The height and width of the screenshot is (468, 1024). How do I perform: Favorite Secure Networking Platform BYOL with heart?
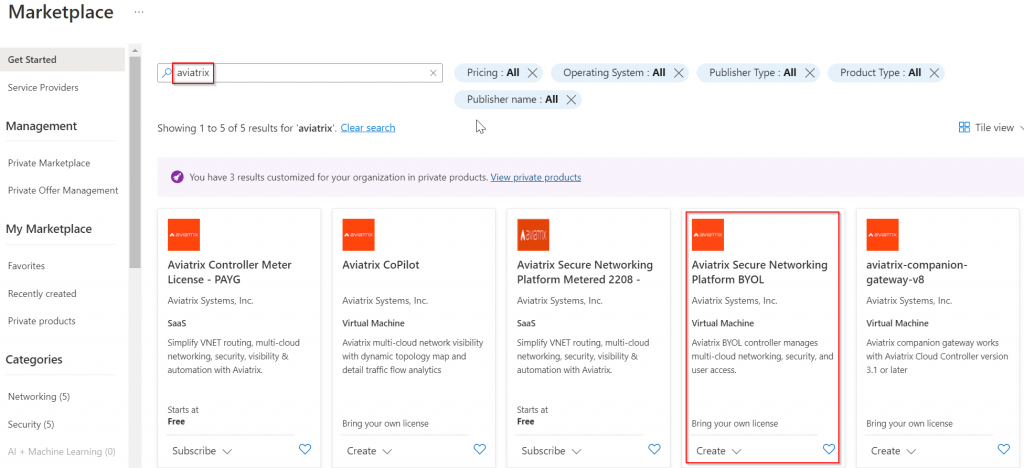pos(829,449)
